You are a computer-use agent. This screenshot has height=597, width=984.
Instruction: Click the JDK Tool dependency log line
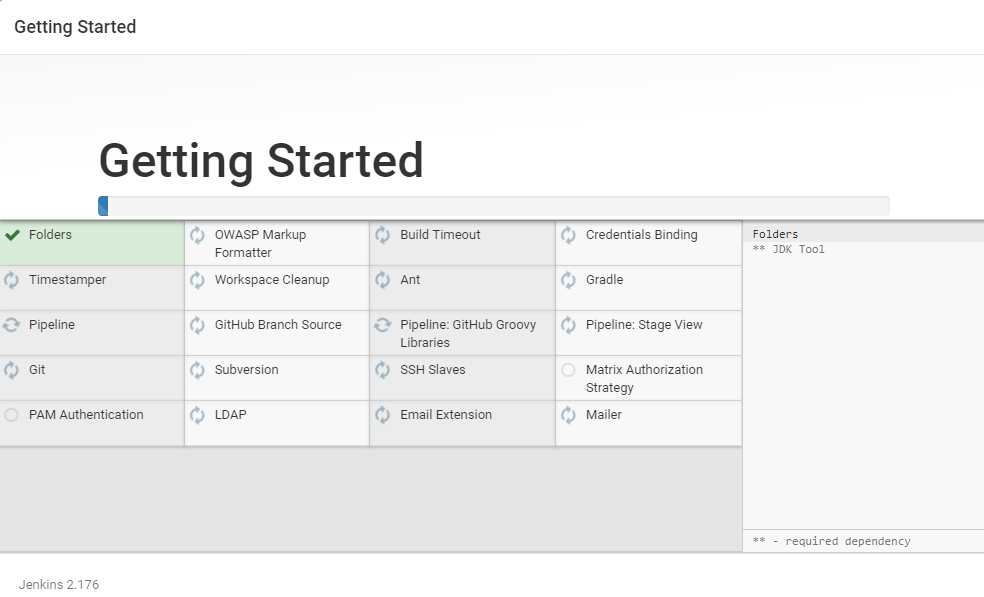tap(789, 249)
